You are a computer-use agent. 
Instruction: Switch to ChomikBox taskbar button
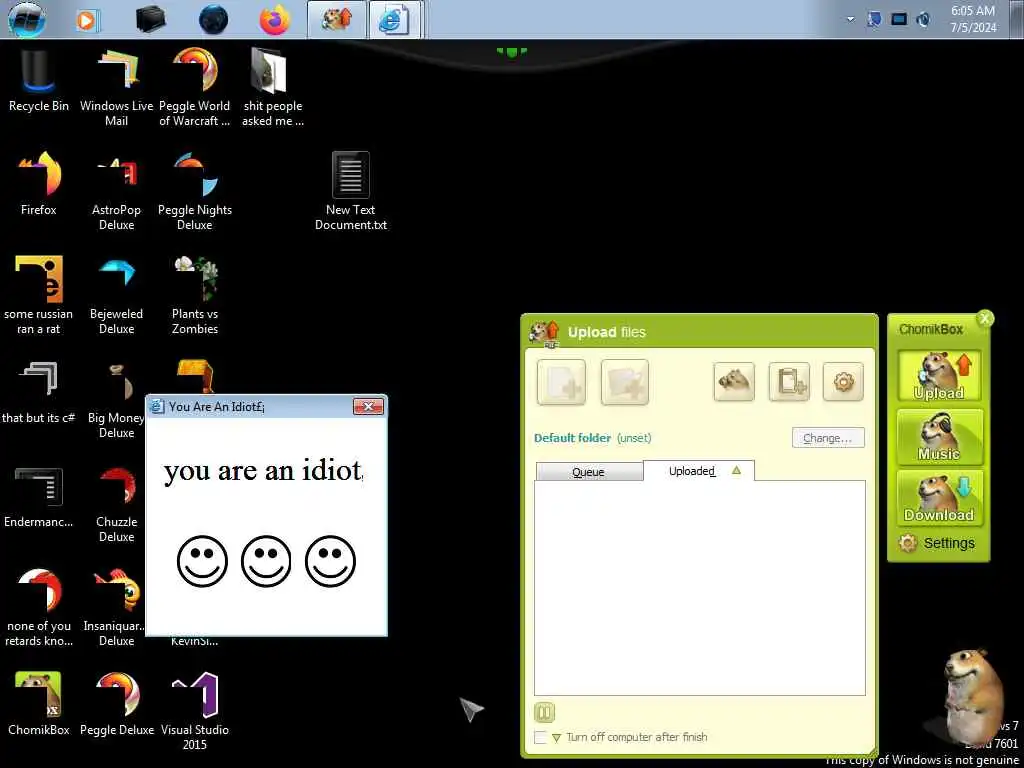(x=336, y=20)
